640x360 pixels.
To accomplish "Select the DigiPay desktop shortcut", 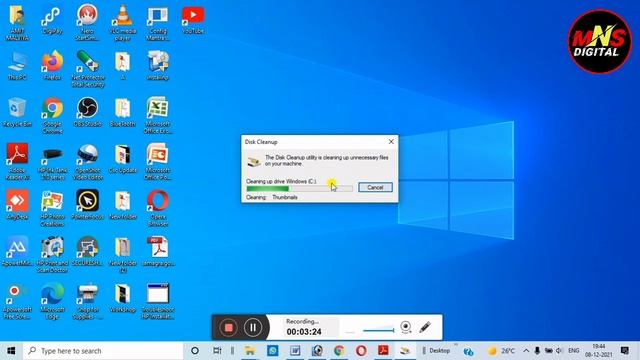I will coord(52,19).
